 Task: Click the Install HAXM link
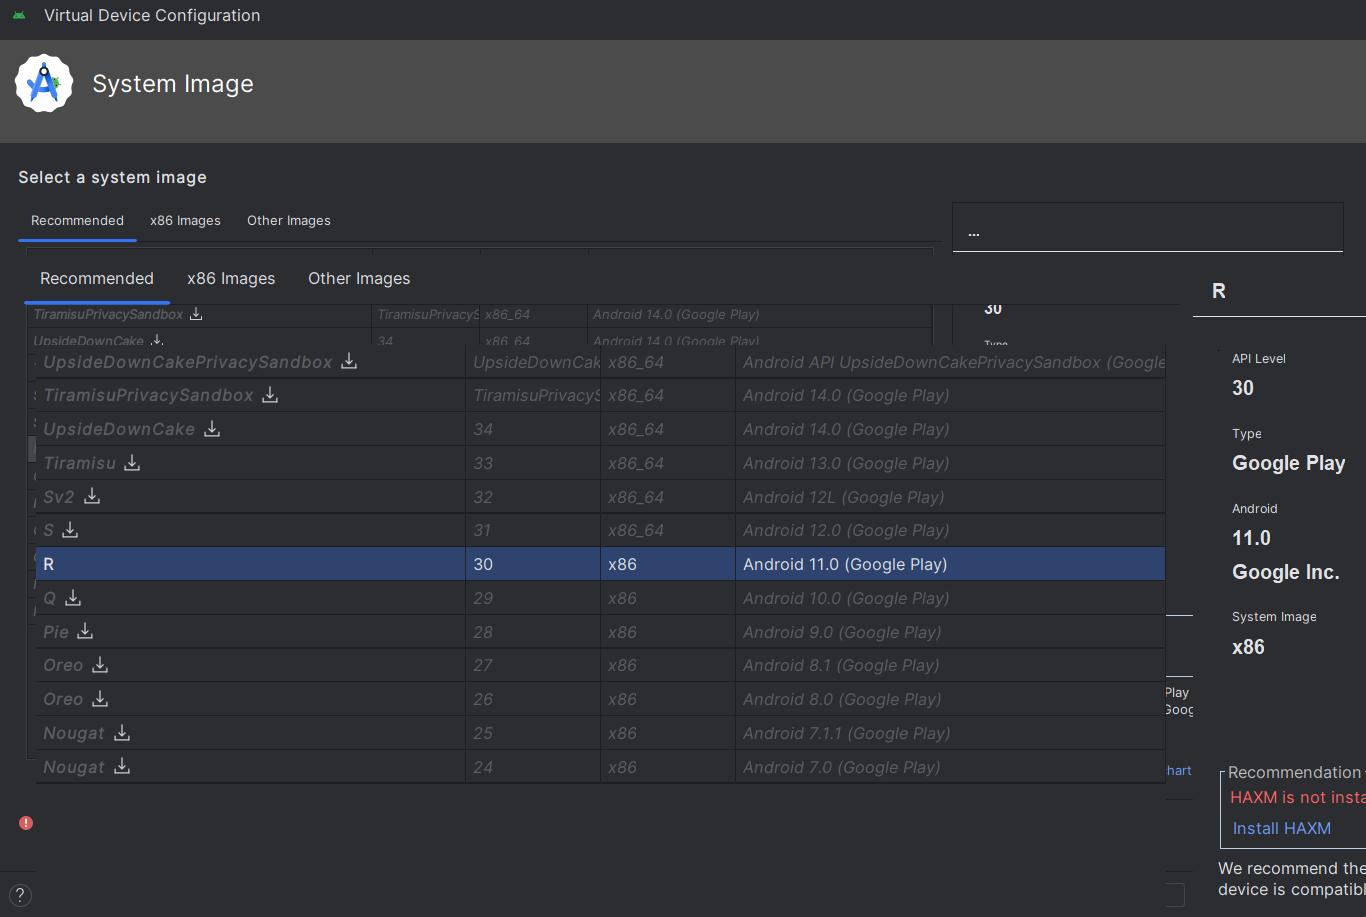click(1282, 828)
